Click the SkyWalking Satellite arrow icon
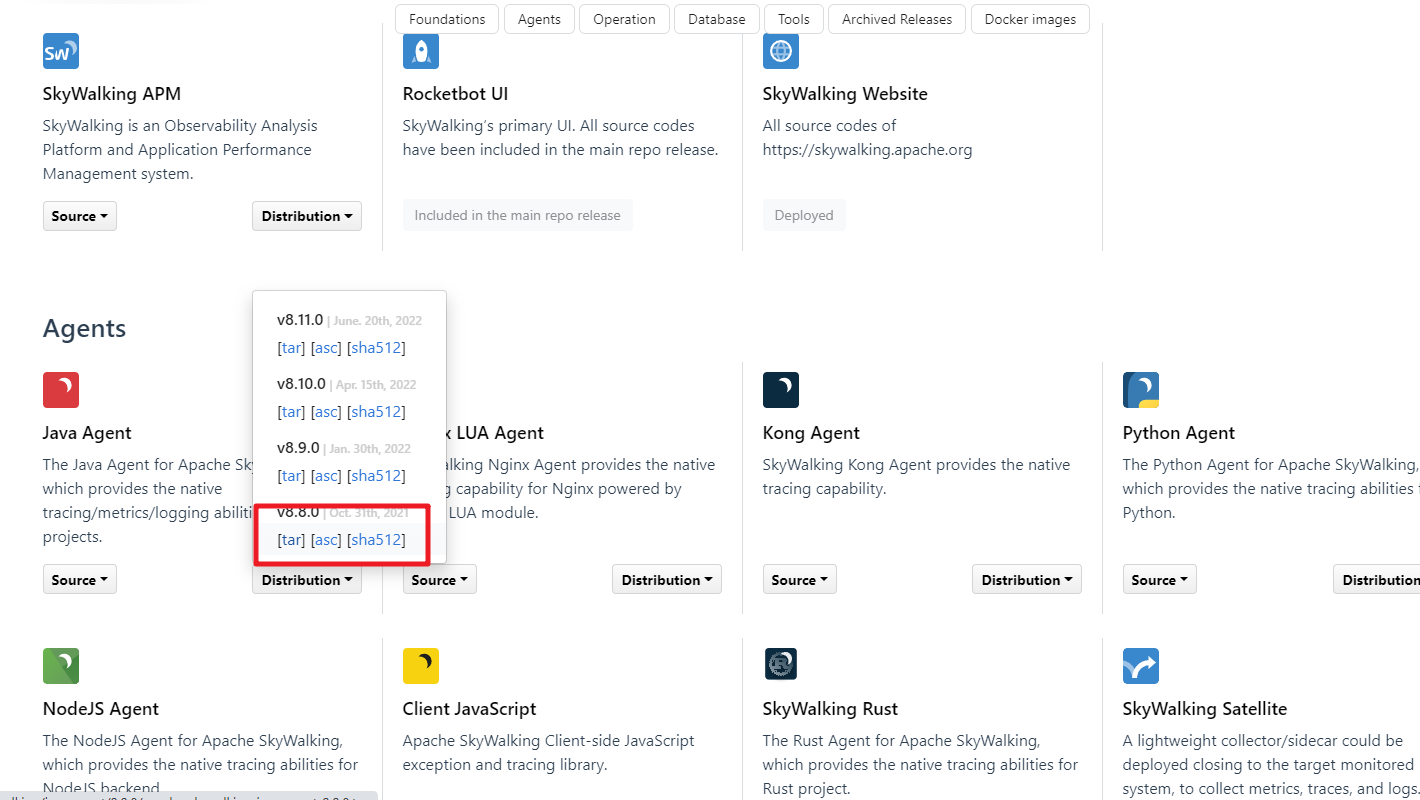The image size is (1420, 800). click(1141, 666)
